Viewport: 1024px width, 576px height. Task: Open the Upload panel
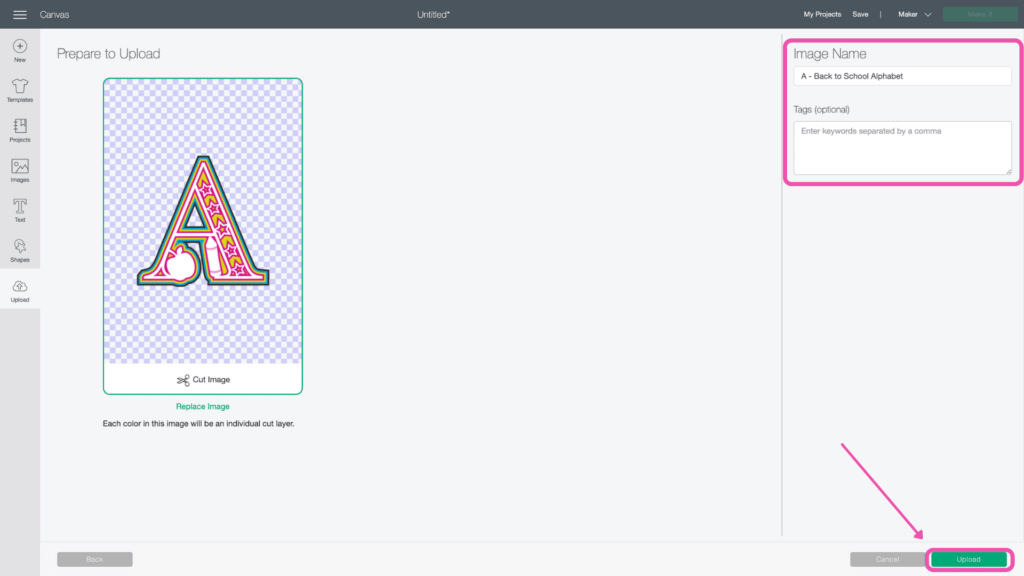tap(20, 291)
